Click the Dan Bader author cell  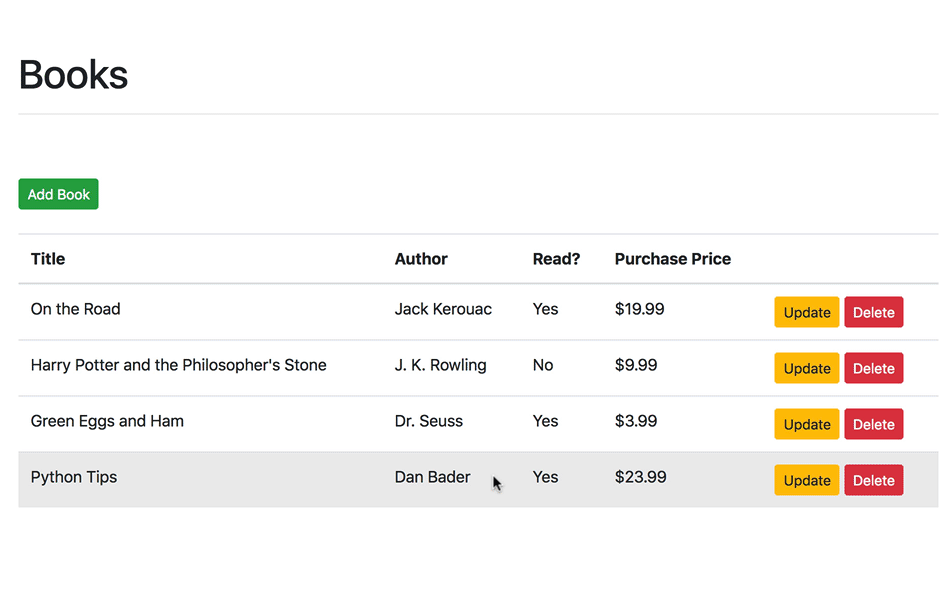(432, 477)
